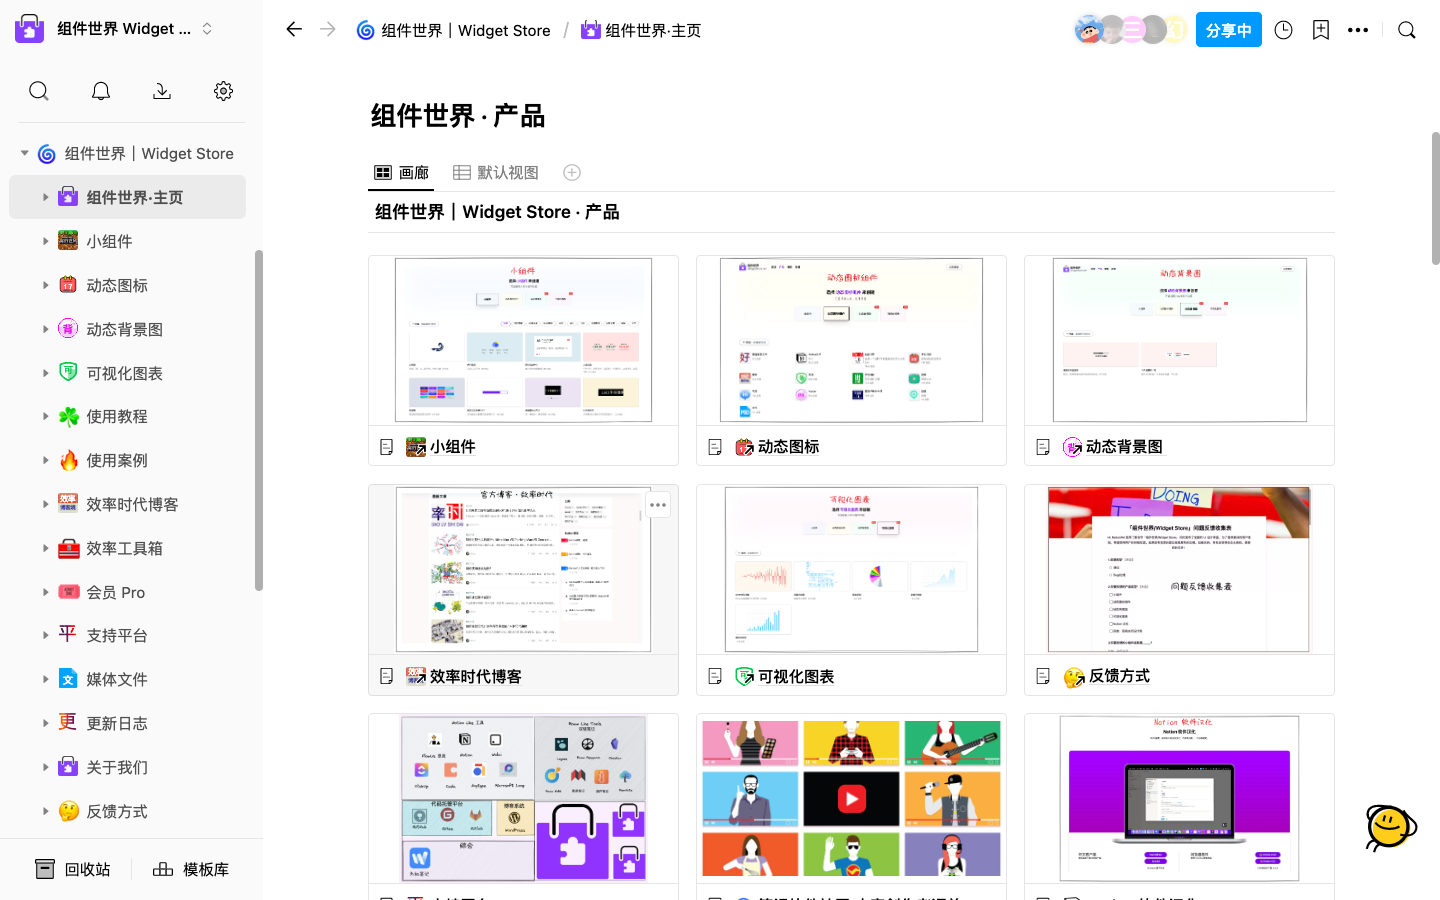Open the 小组件 card thumbnail
Screen dimensions: 1440x900
(523, 340)
